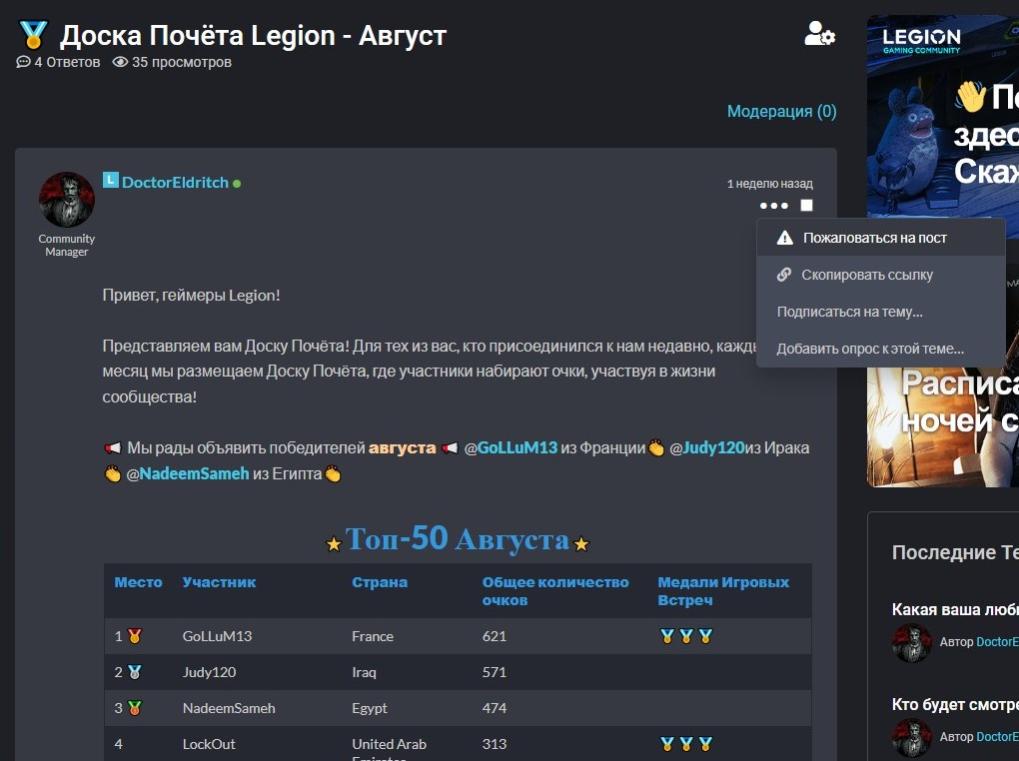Tick the post selection checkbox
1019x761 pixels.
(807, 206)
